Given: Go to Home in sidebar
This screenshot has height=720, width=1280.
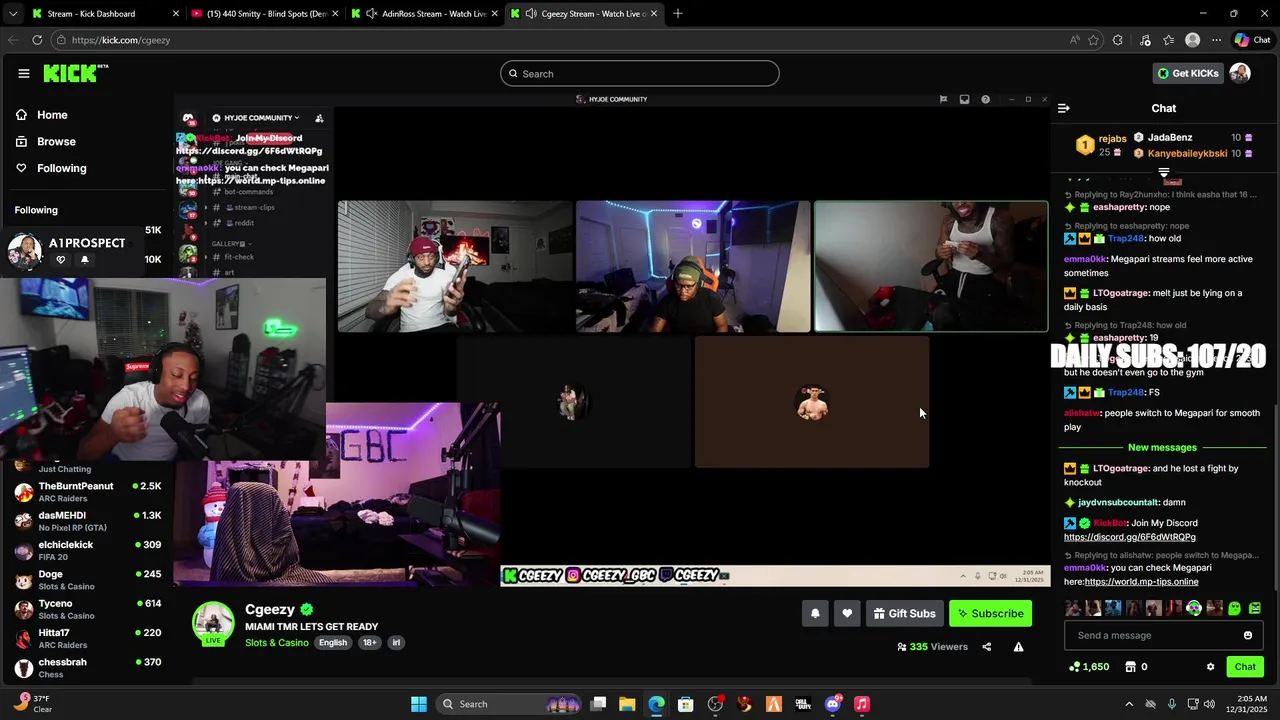Looking at the screenshot, I should click(42, 115).
